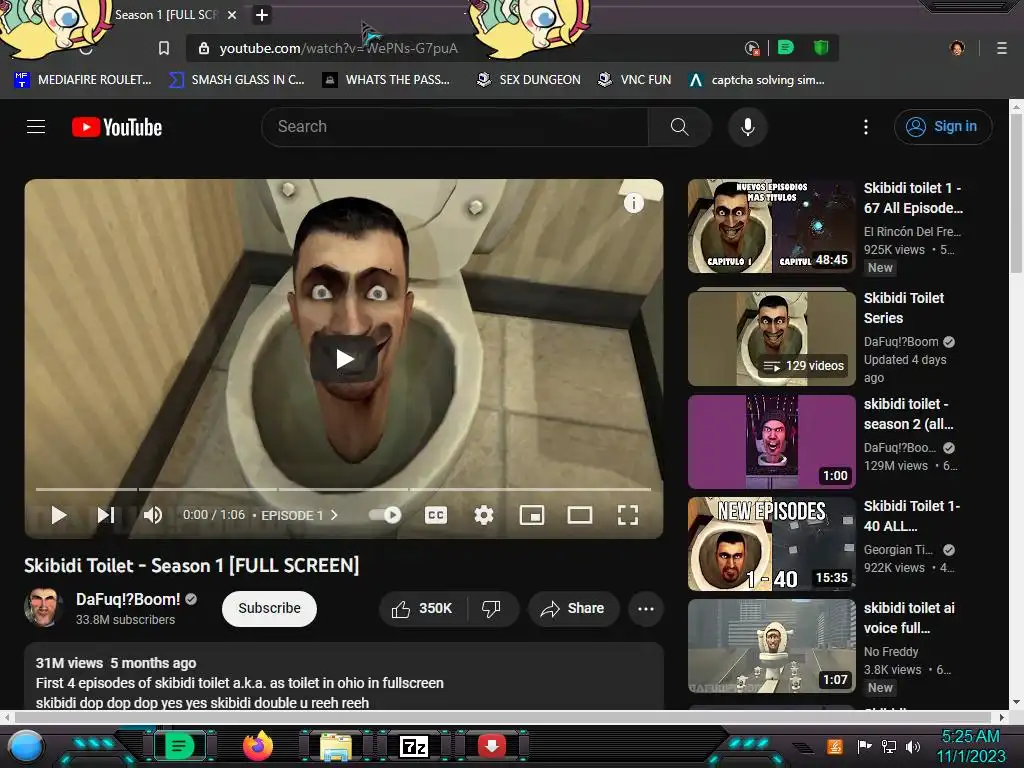Open more actions ellipsis below video
Image resolution: width=1024 pixels, height=768 pixels.
(x=646, y=609)
